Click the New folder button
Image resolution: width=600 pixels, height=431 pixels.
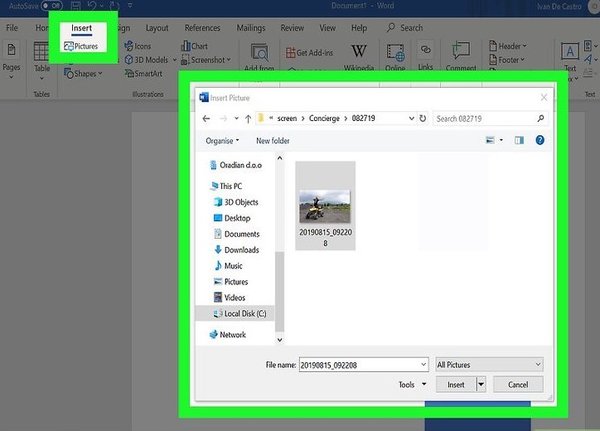(273, 141)
